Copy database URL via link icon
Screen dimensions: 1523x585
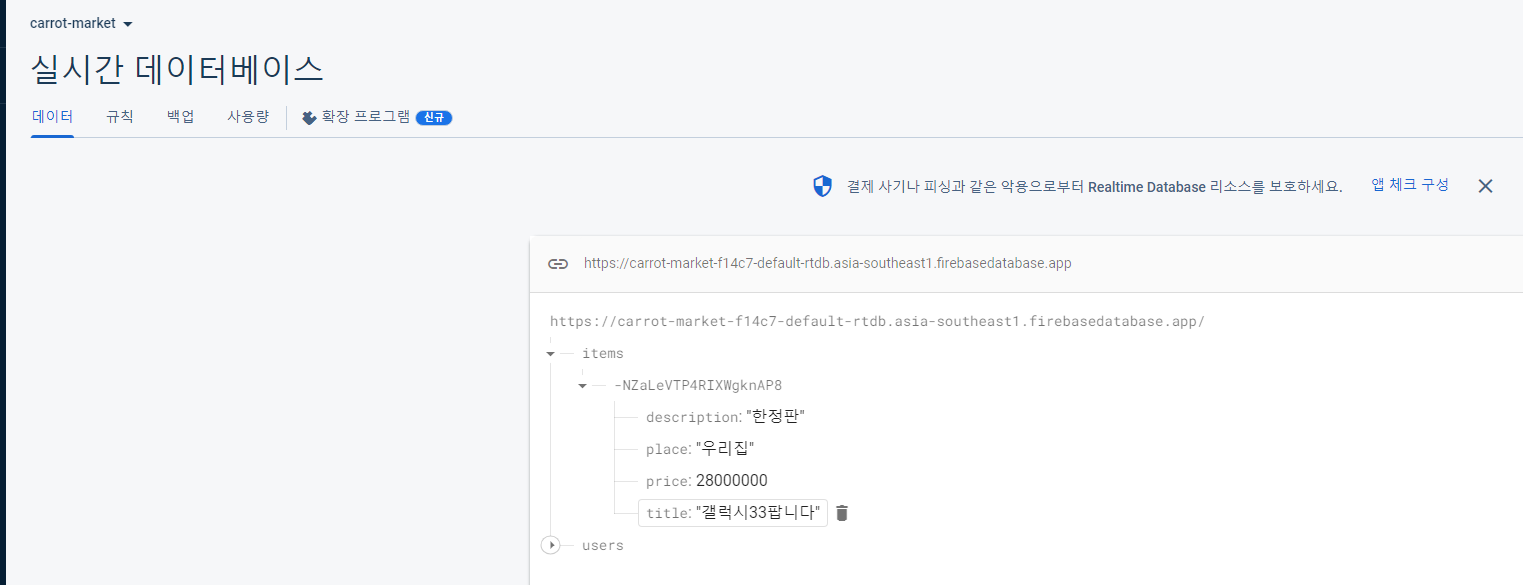point(558,264)
